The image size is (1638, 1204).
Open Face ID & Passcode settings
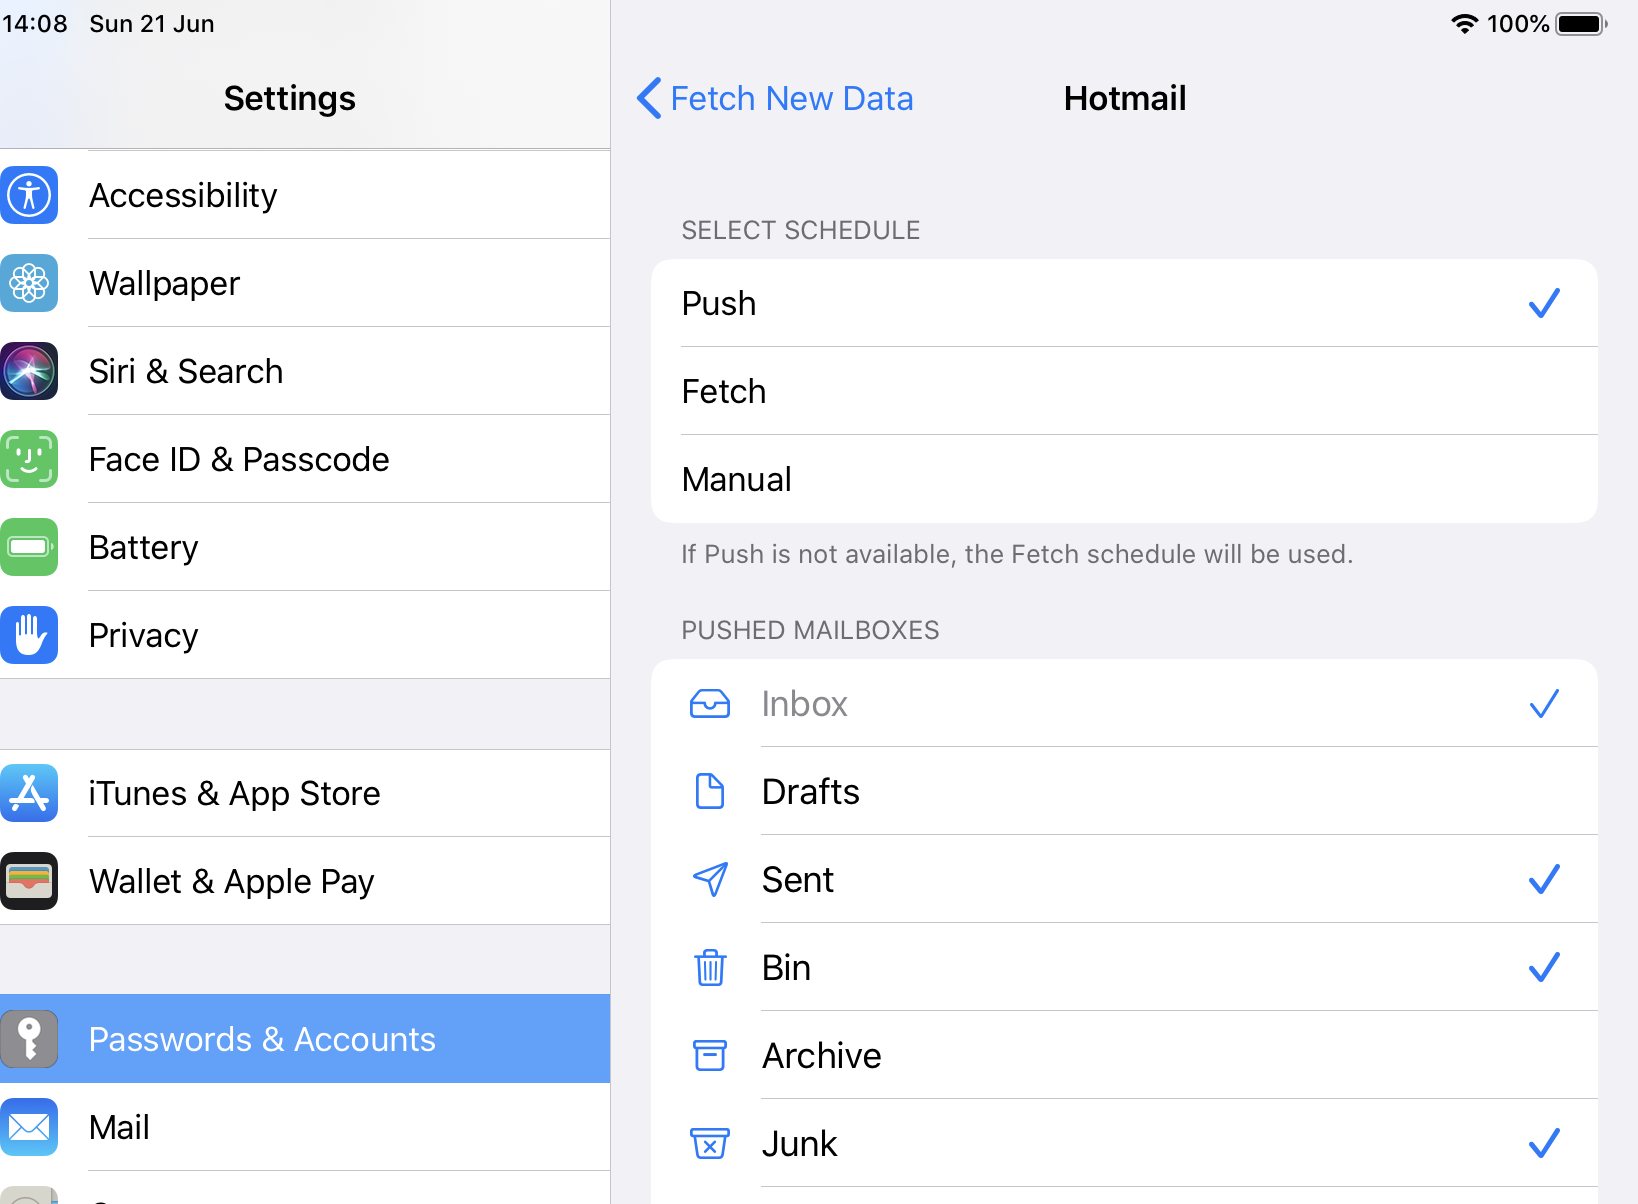click(305, 459)
